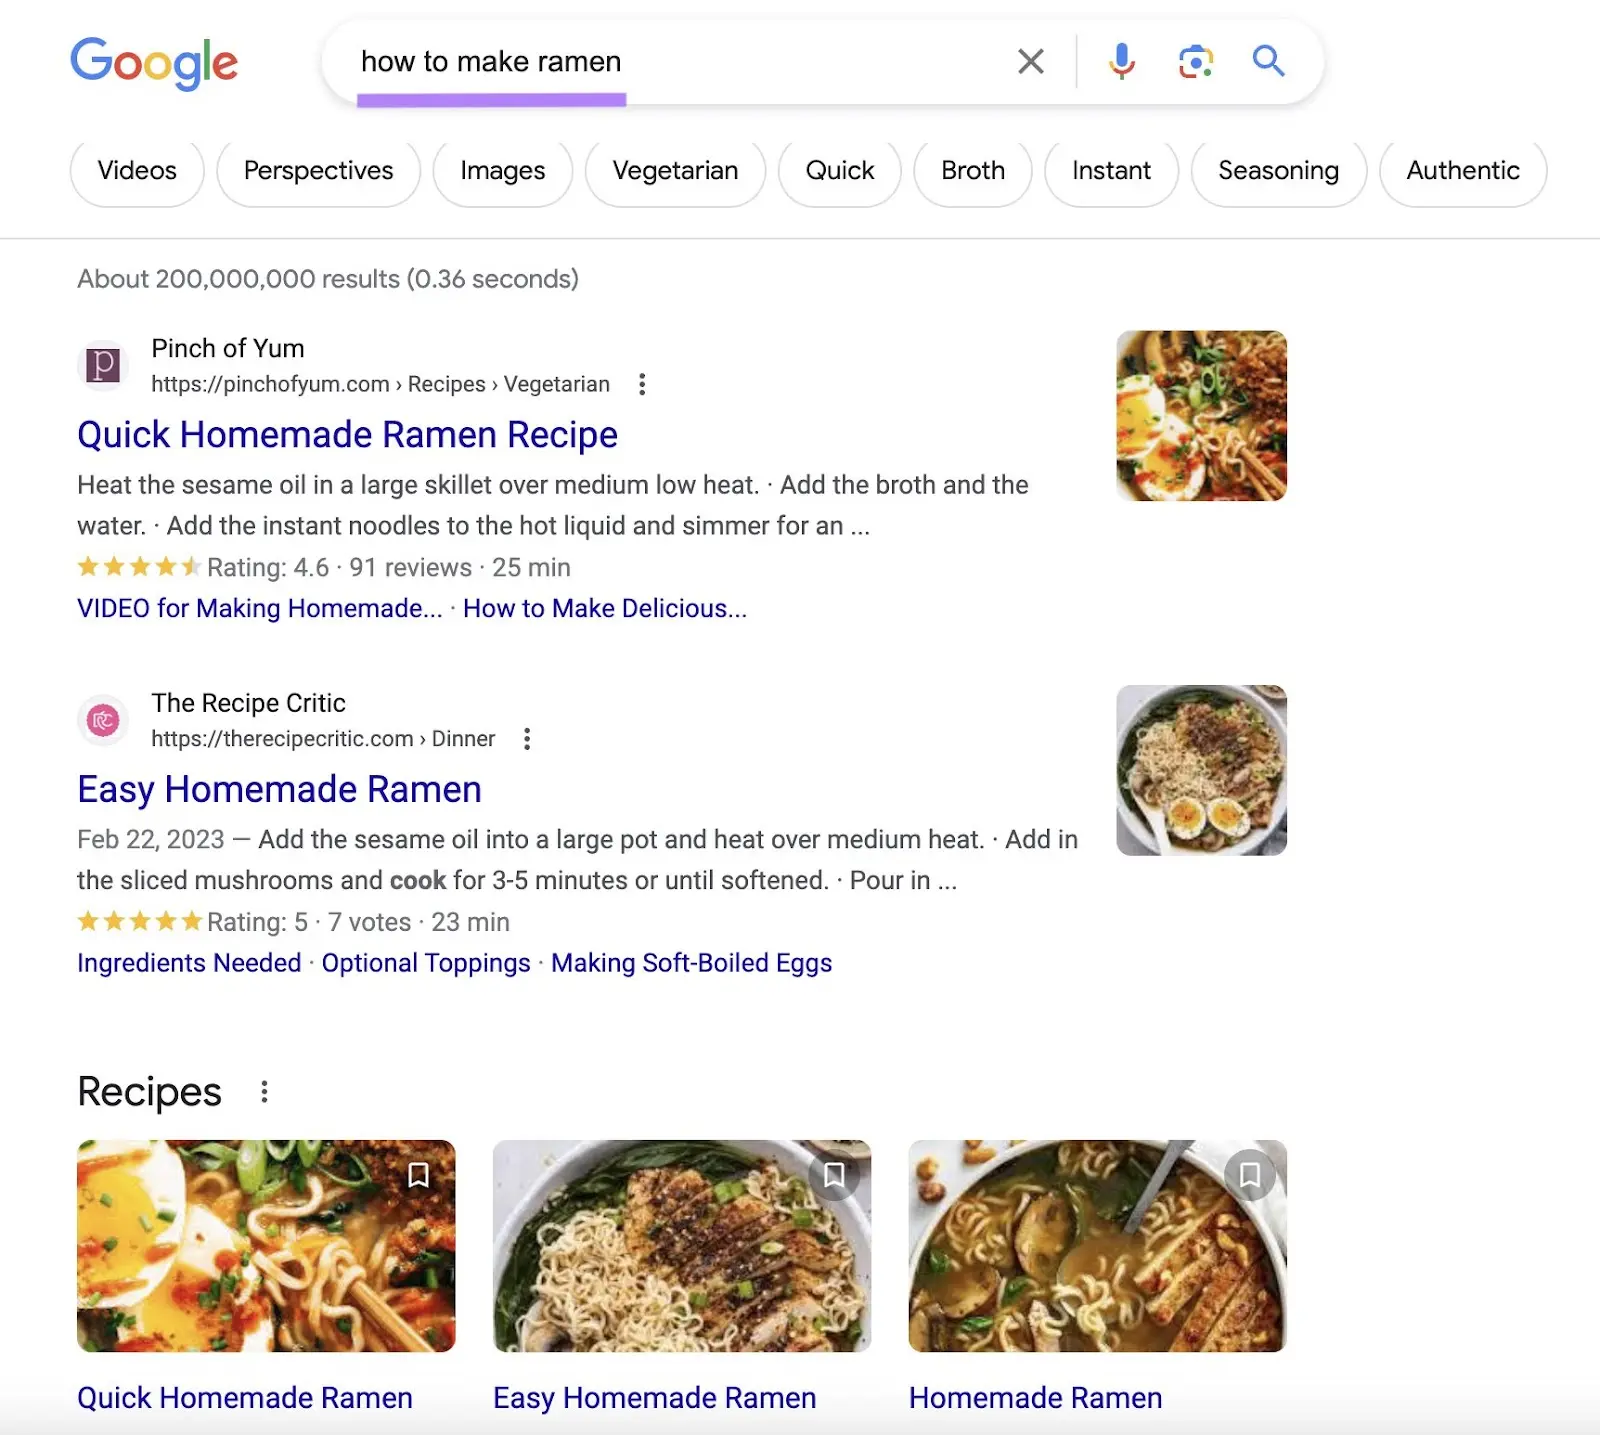
Task: Select the Images filter chip
Action: (x=503, y=171)
